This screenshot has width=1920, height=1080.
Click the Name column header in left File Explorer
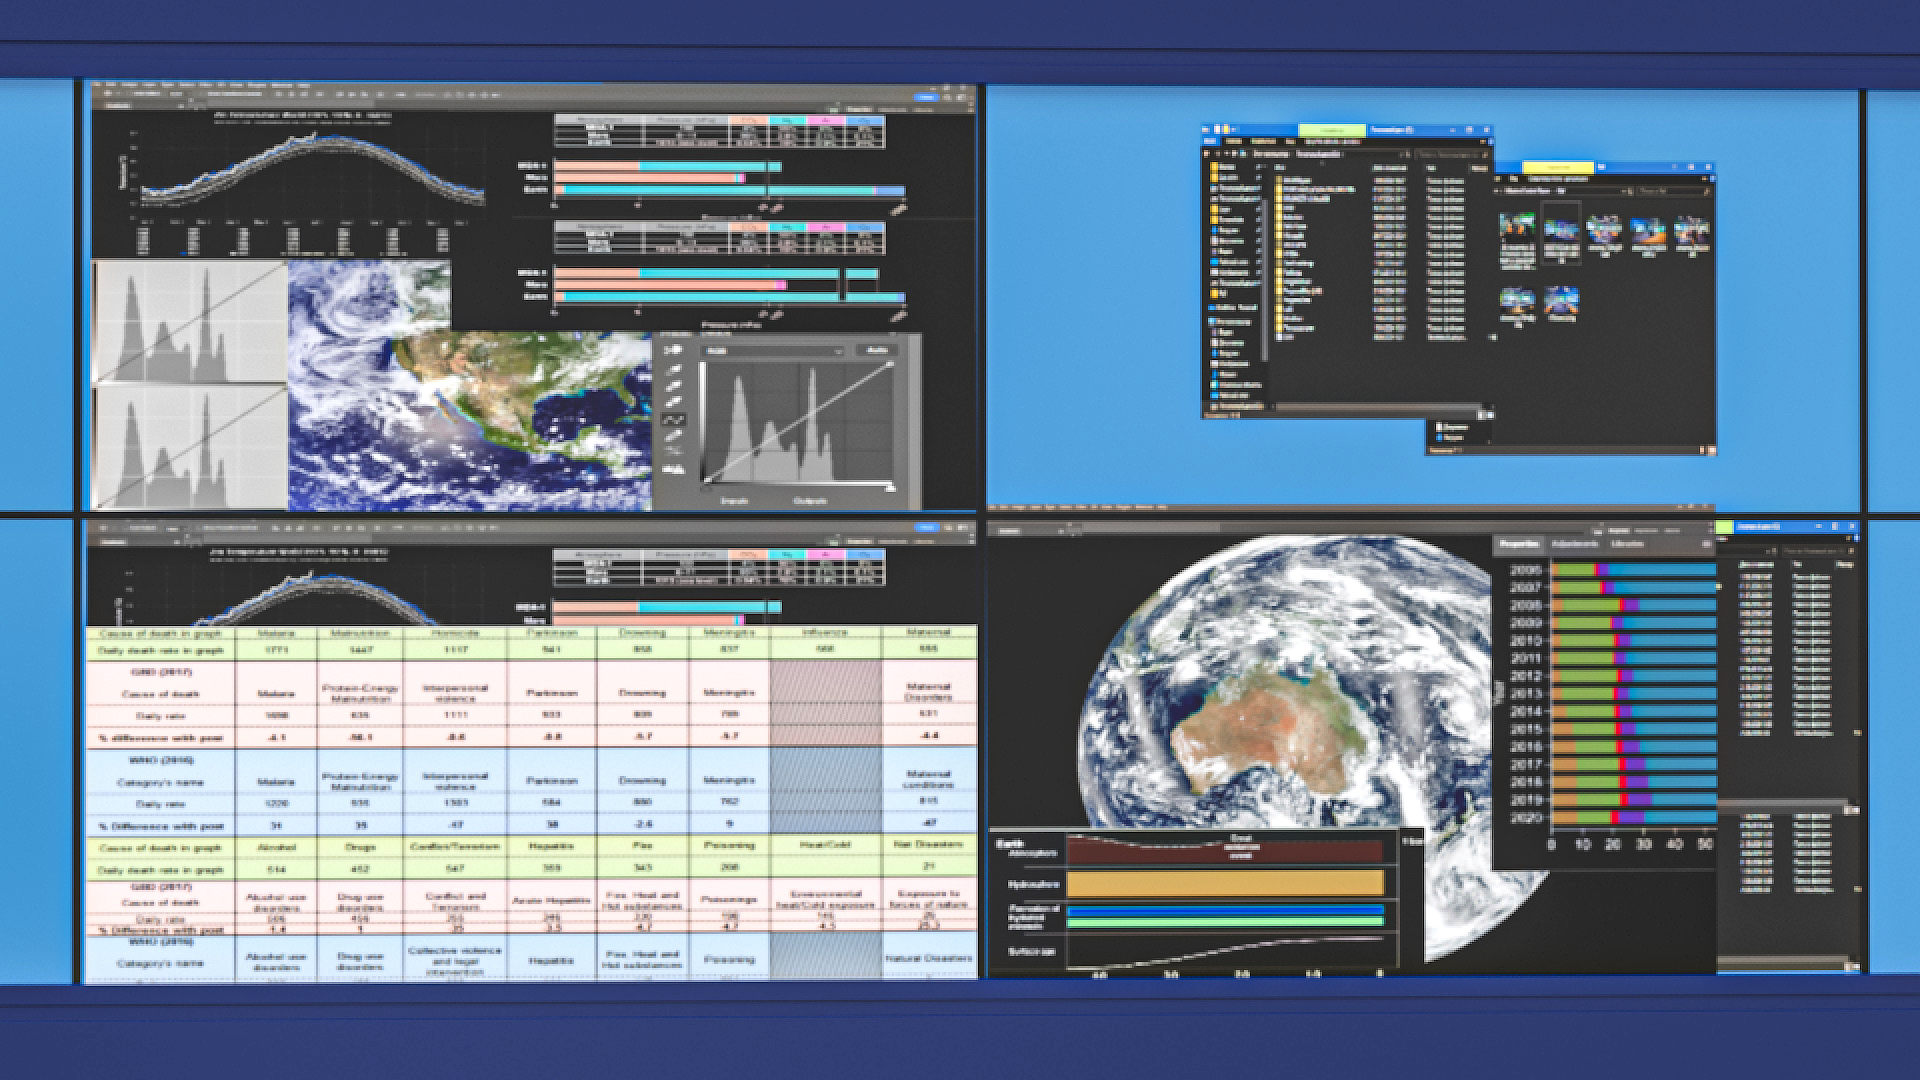point(1282,168)
